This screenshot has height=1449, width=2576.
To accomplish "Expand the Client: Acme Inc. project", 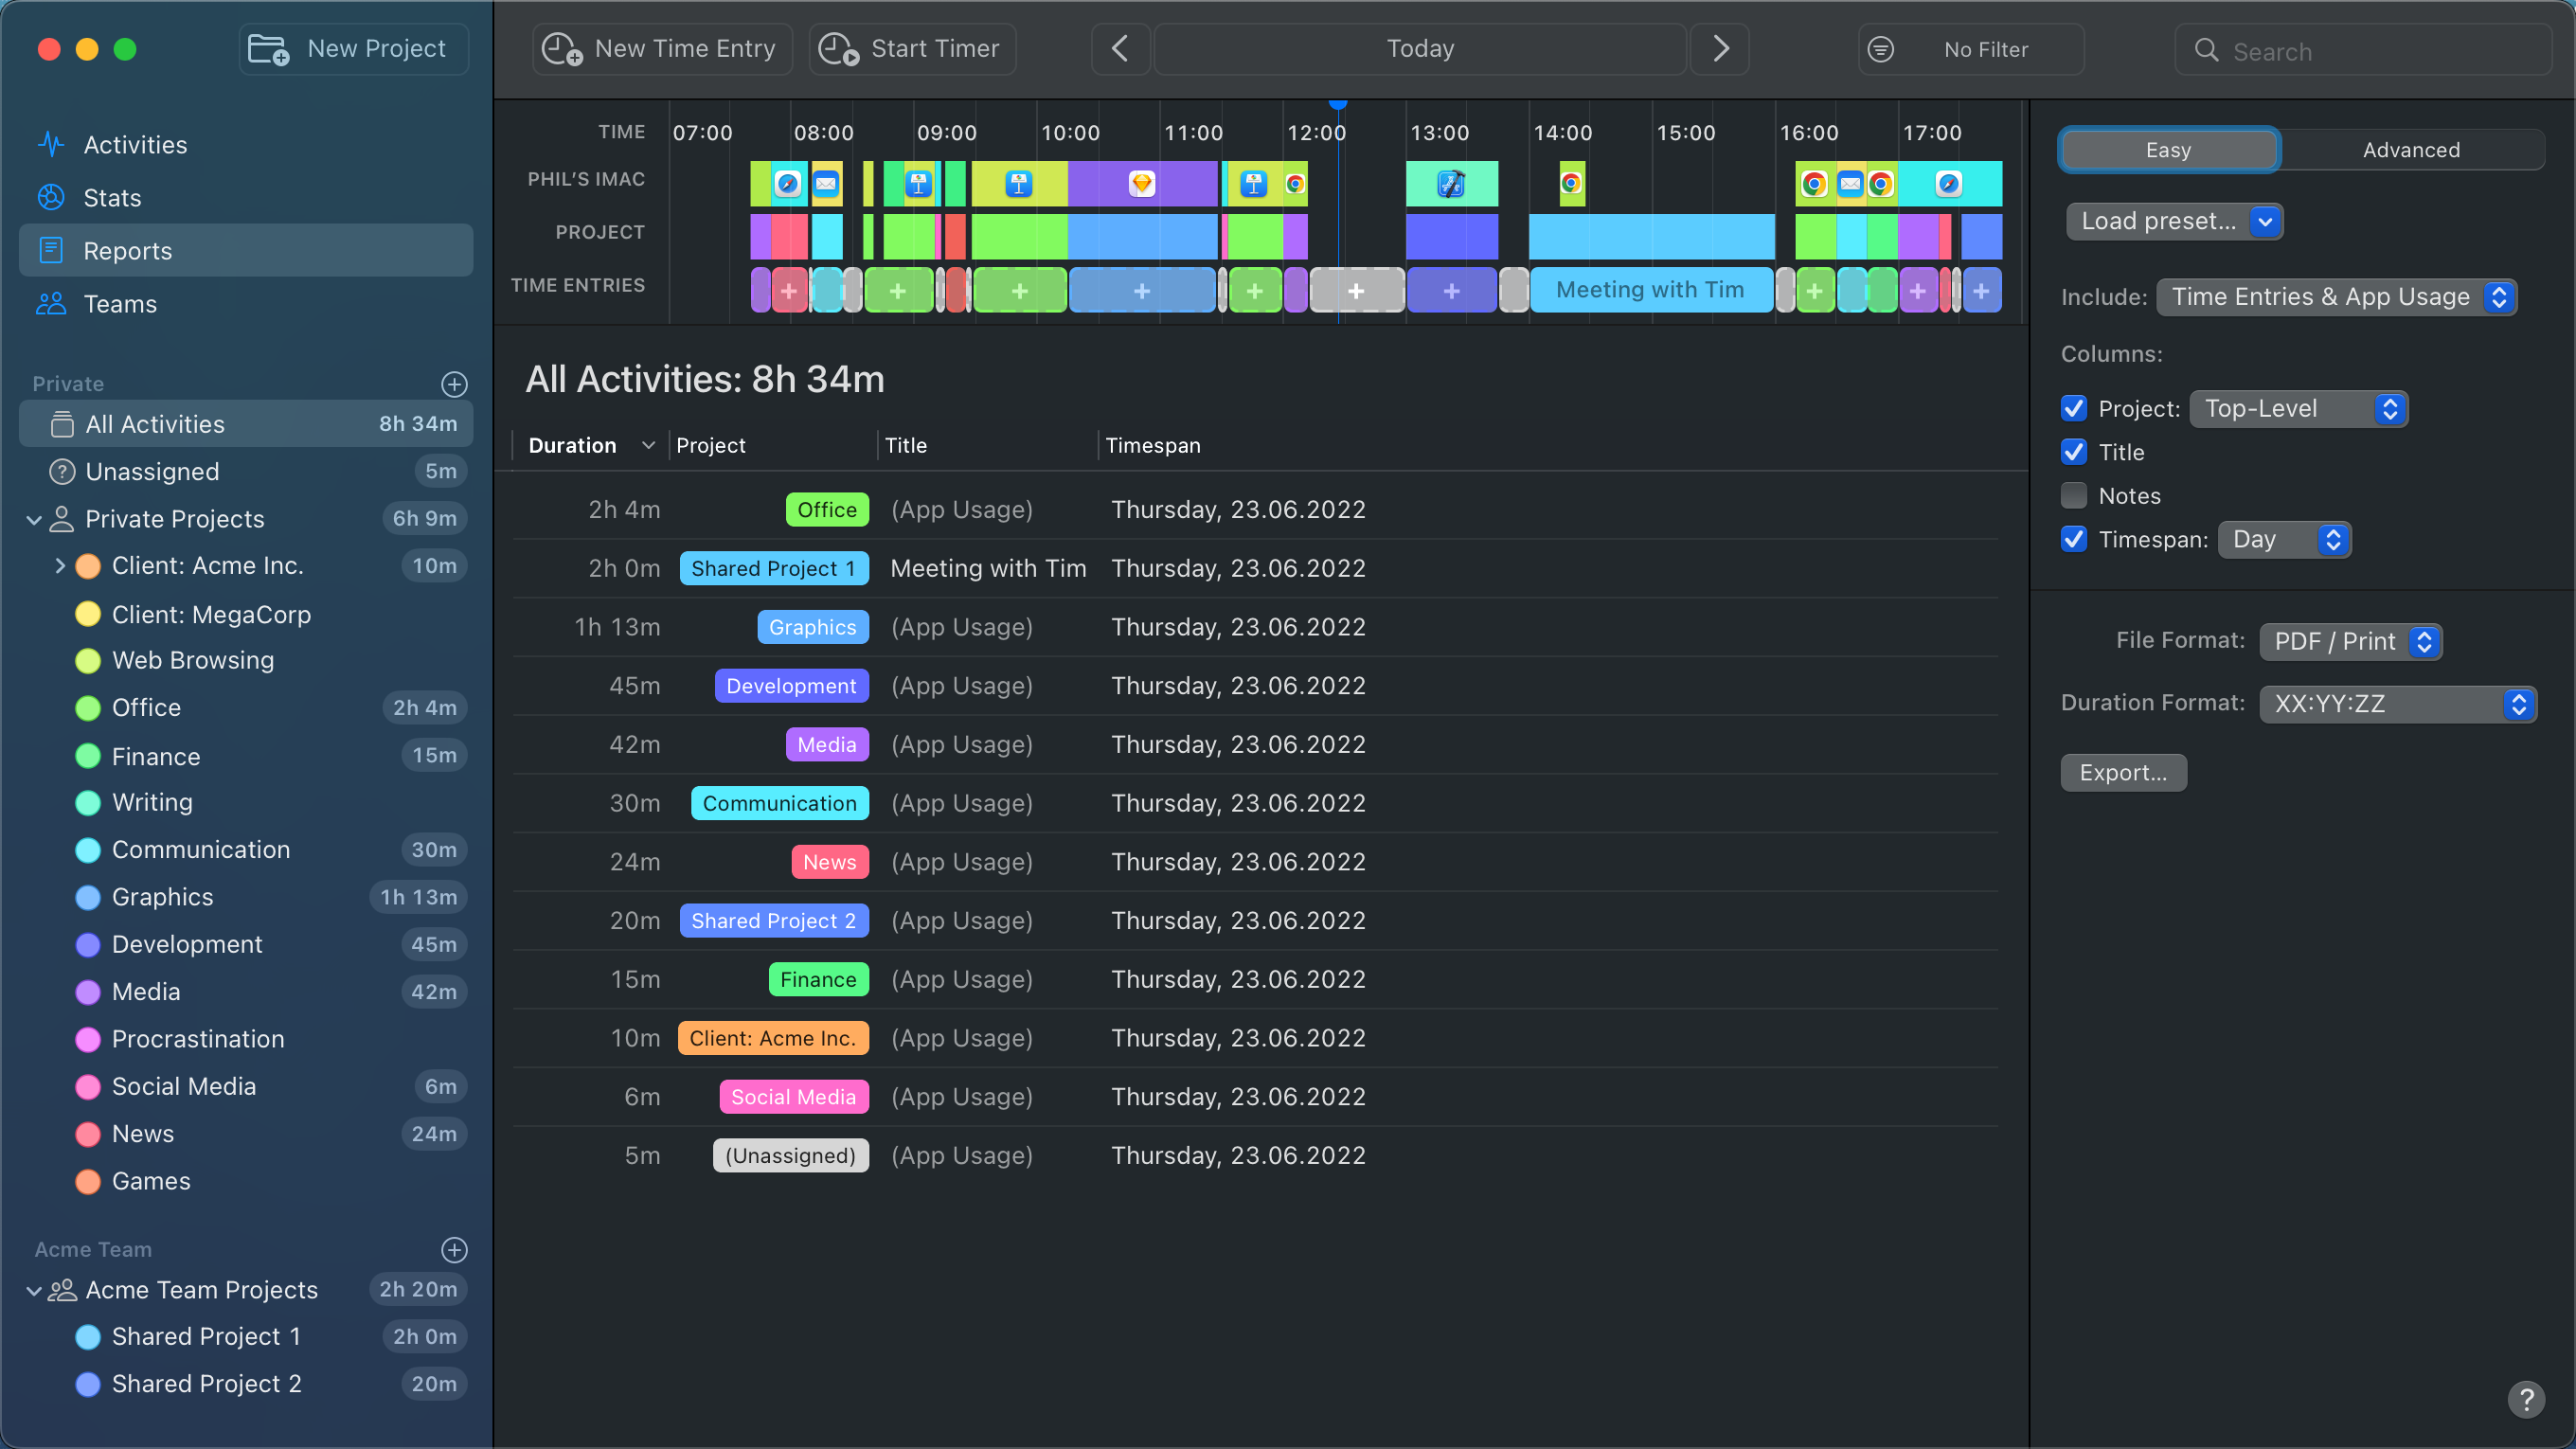I will pyautogui.click(x=60, y=566).
